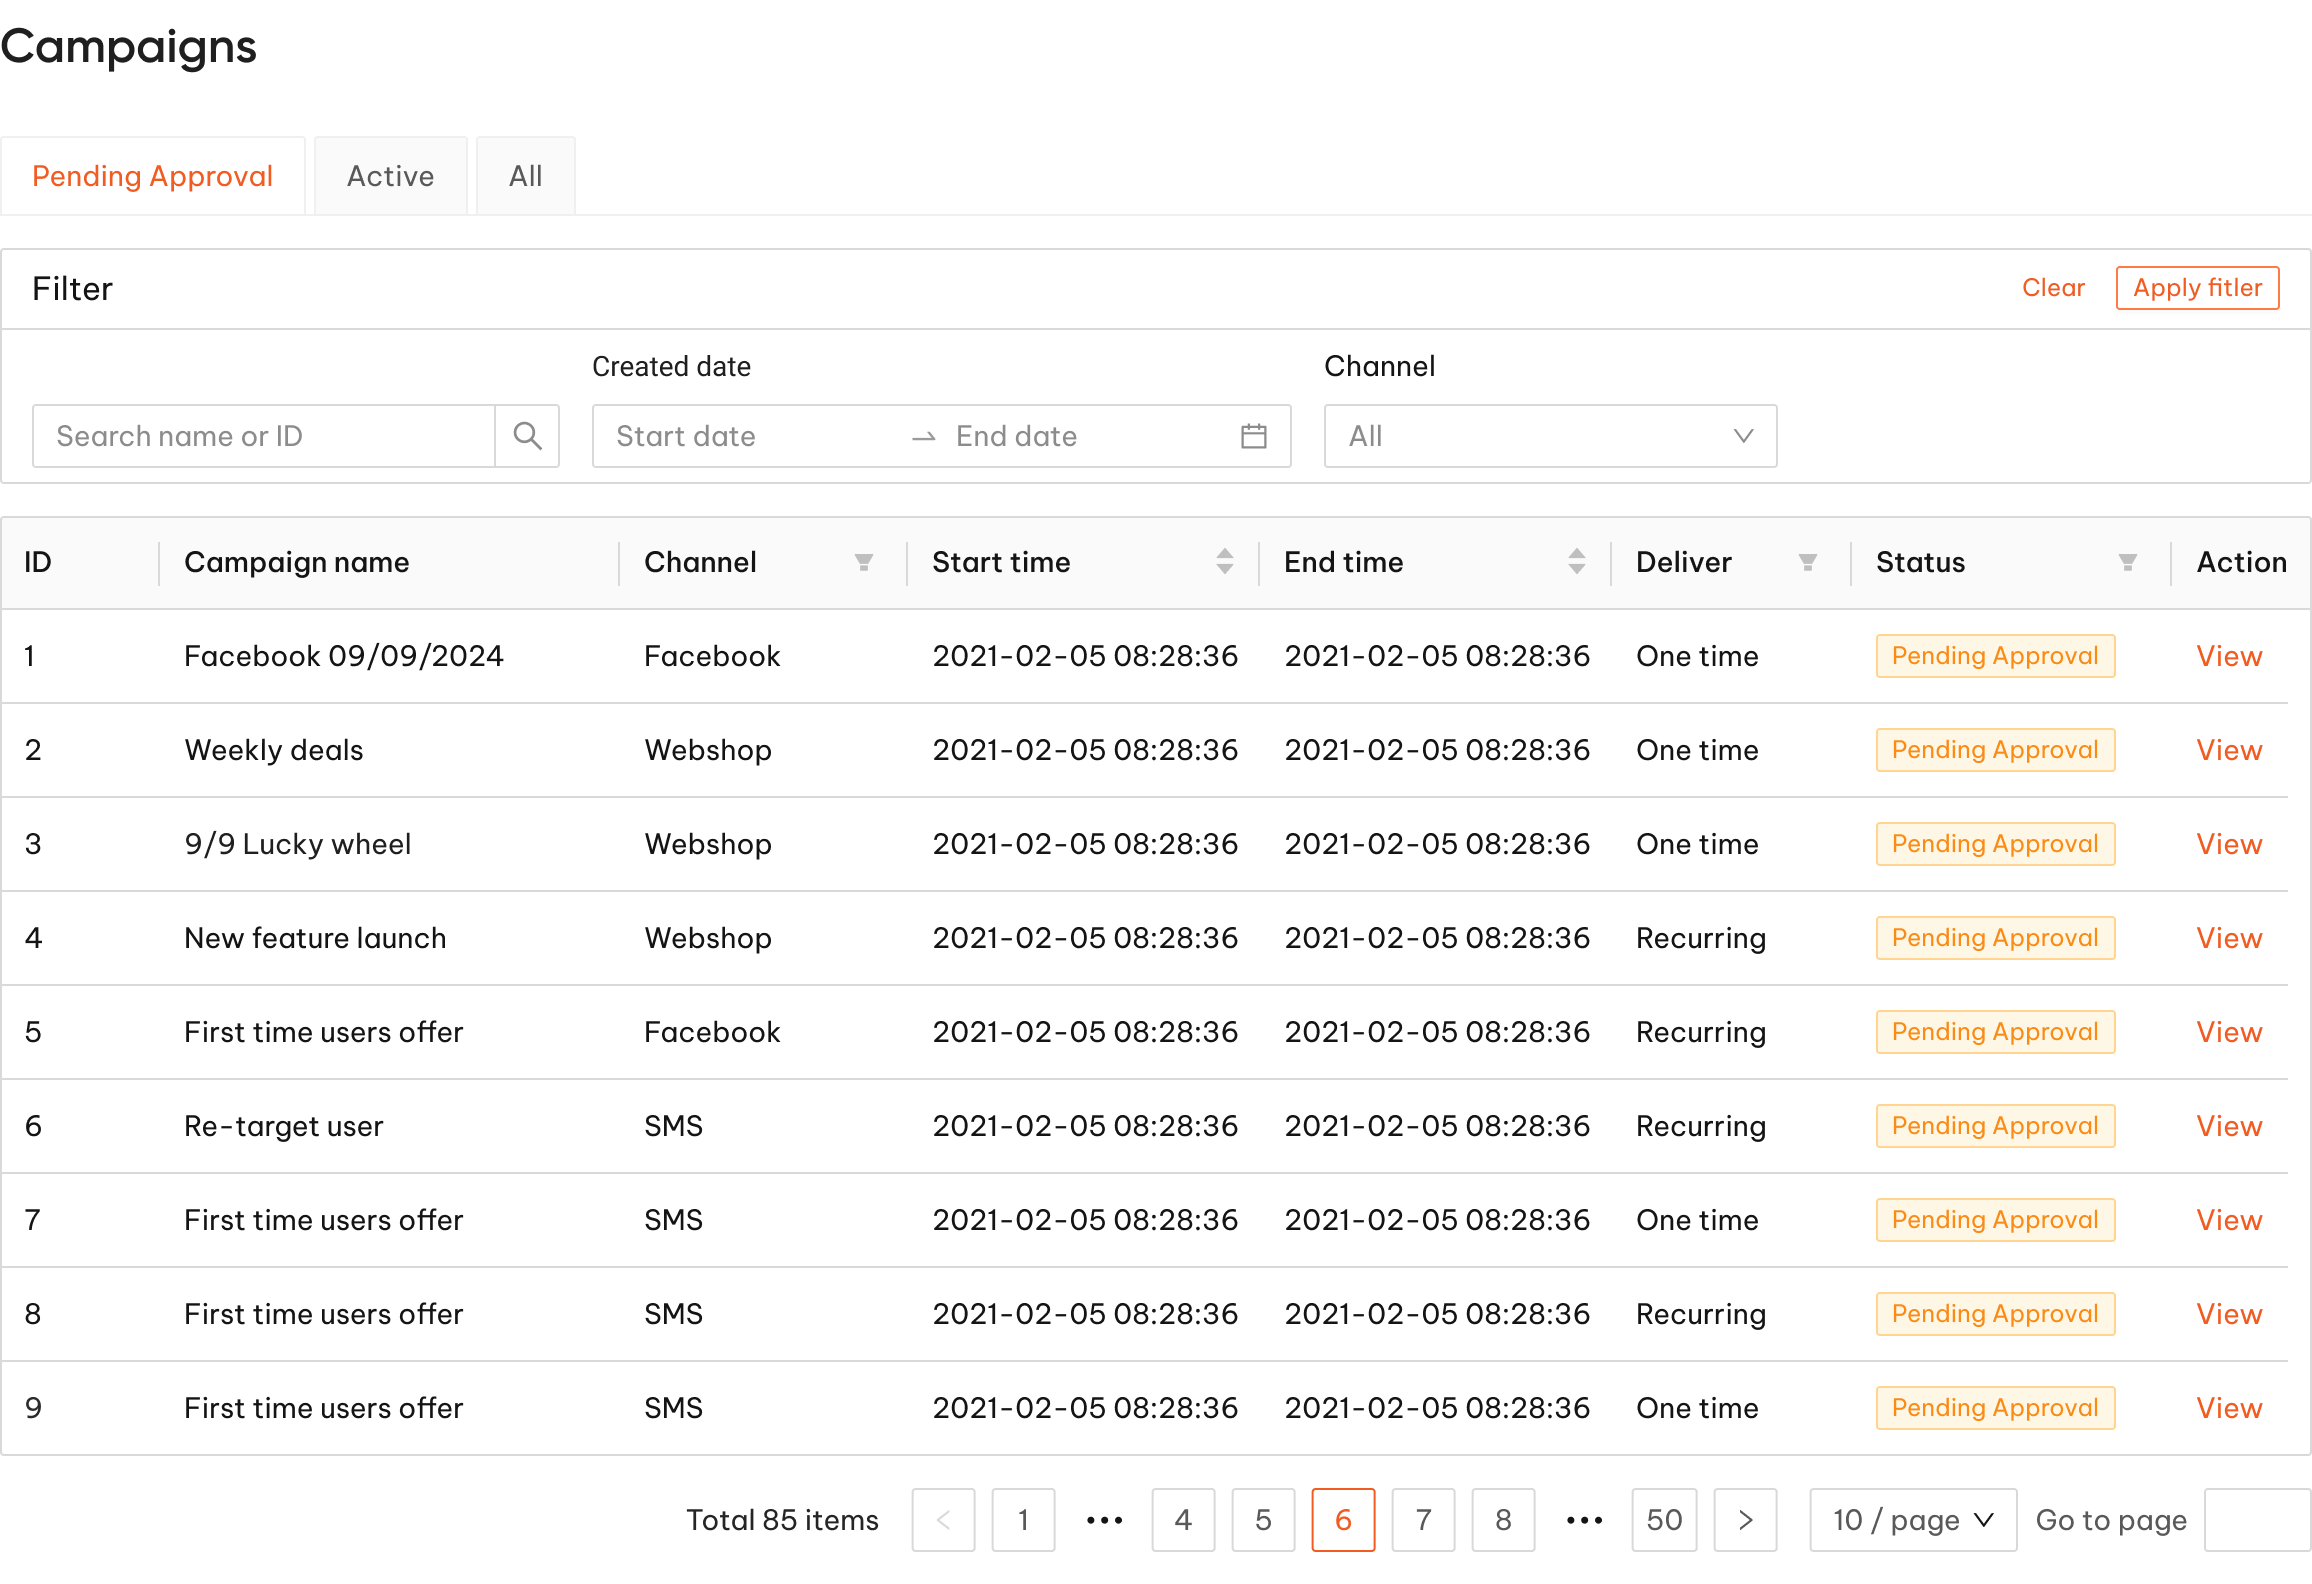This screenshot has width=2312, height=1584.
Task: Open View for campaign ID 9
Action: 2229,1408
